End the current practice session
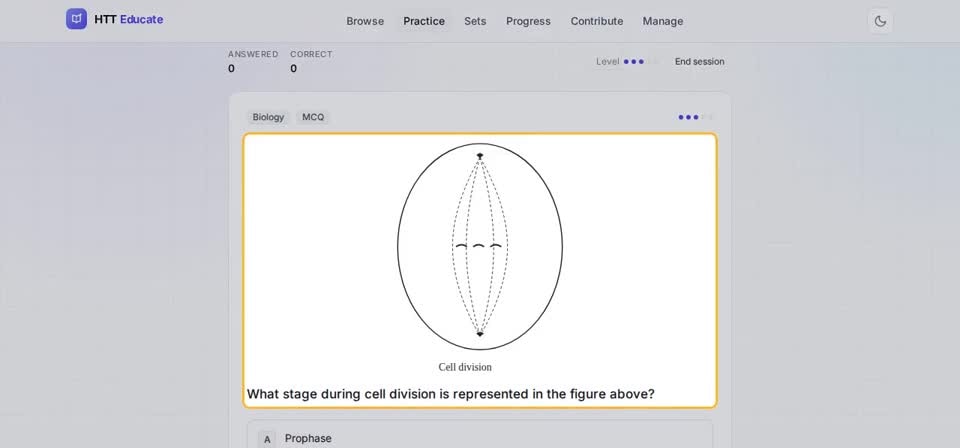Viewport: 960px width, 448px height. pos(699,62)
